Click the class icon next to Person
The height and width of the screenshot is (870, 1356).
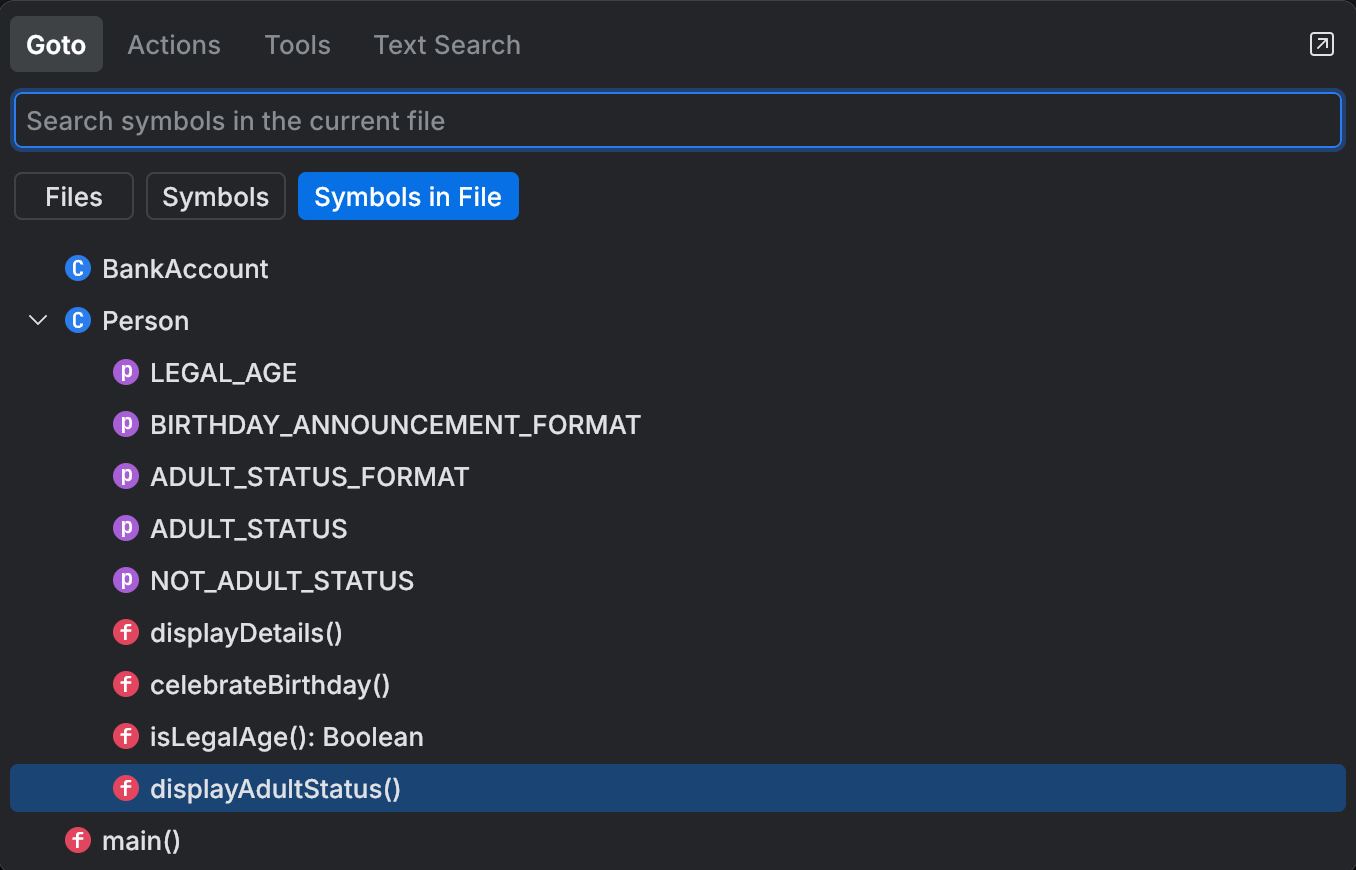point(77,320)
